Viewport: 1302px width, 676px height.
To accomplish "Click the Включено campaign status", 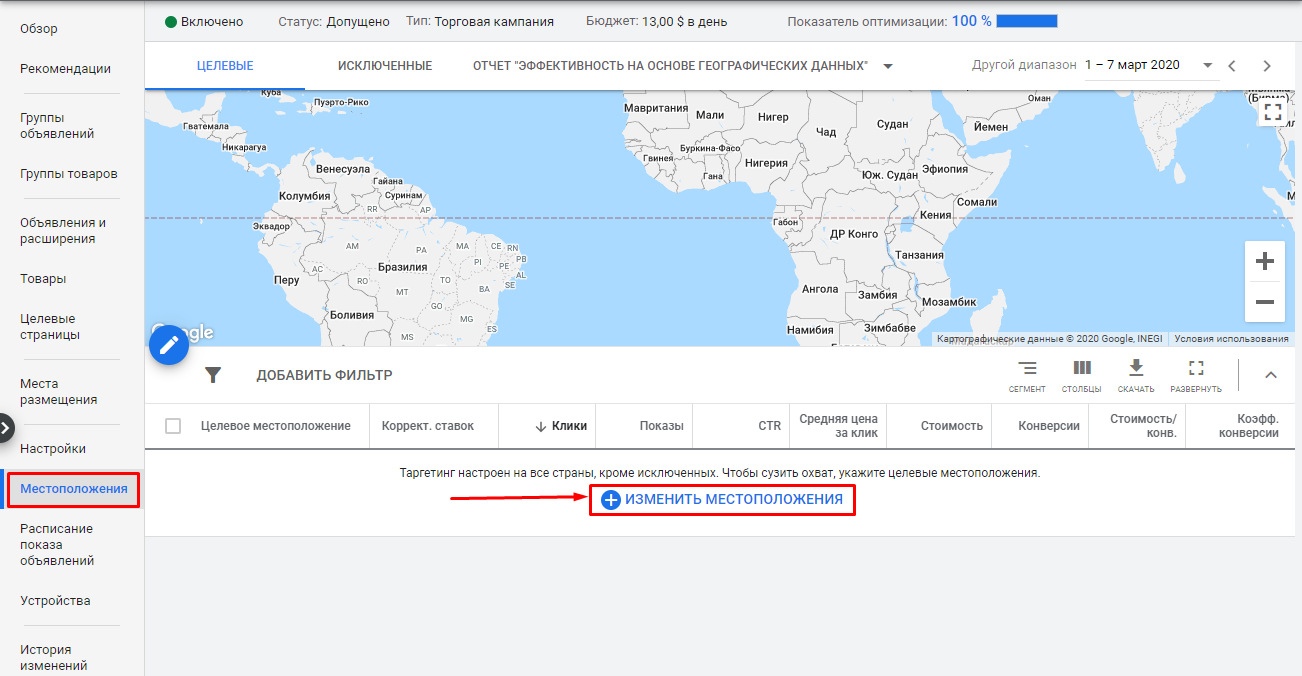I will point(204,21).
